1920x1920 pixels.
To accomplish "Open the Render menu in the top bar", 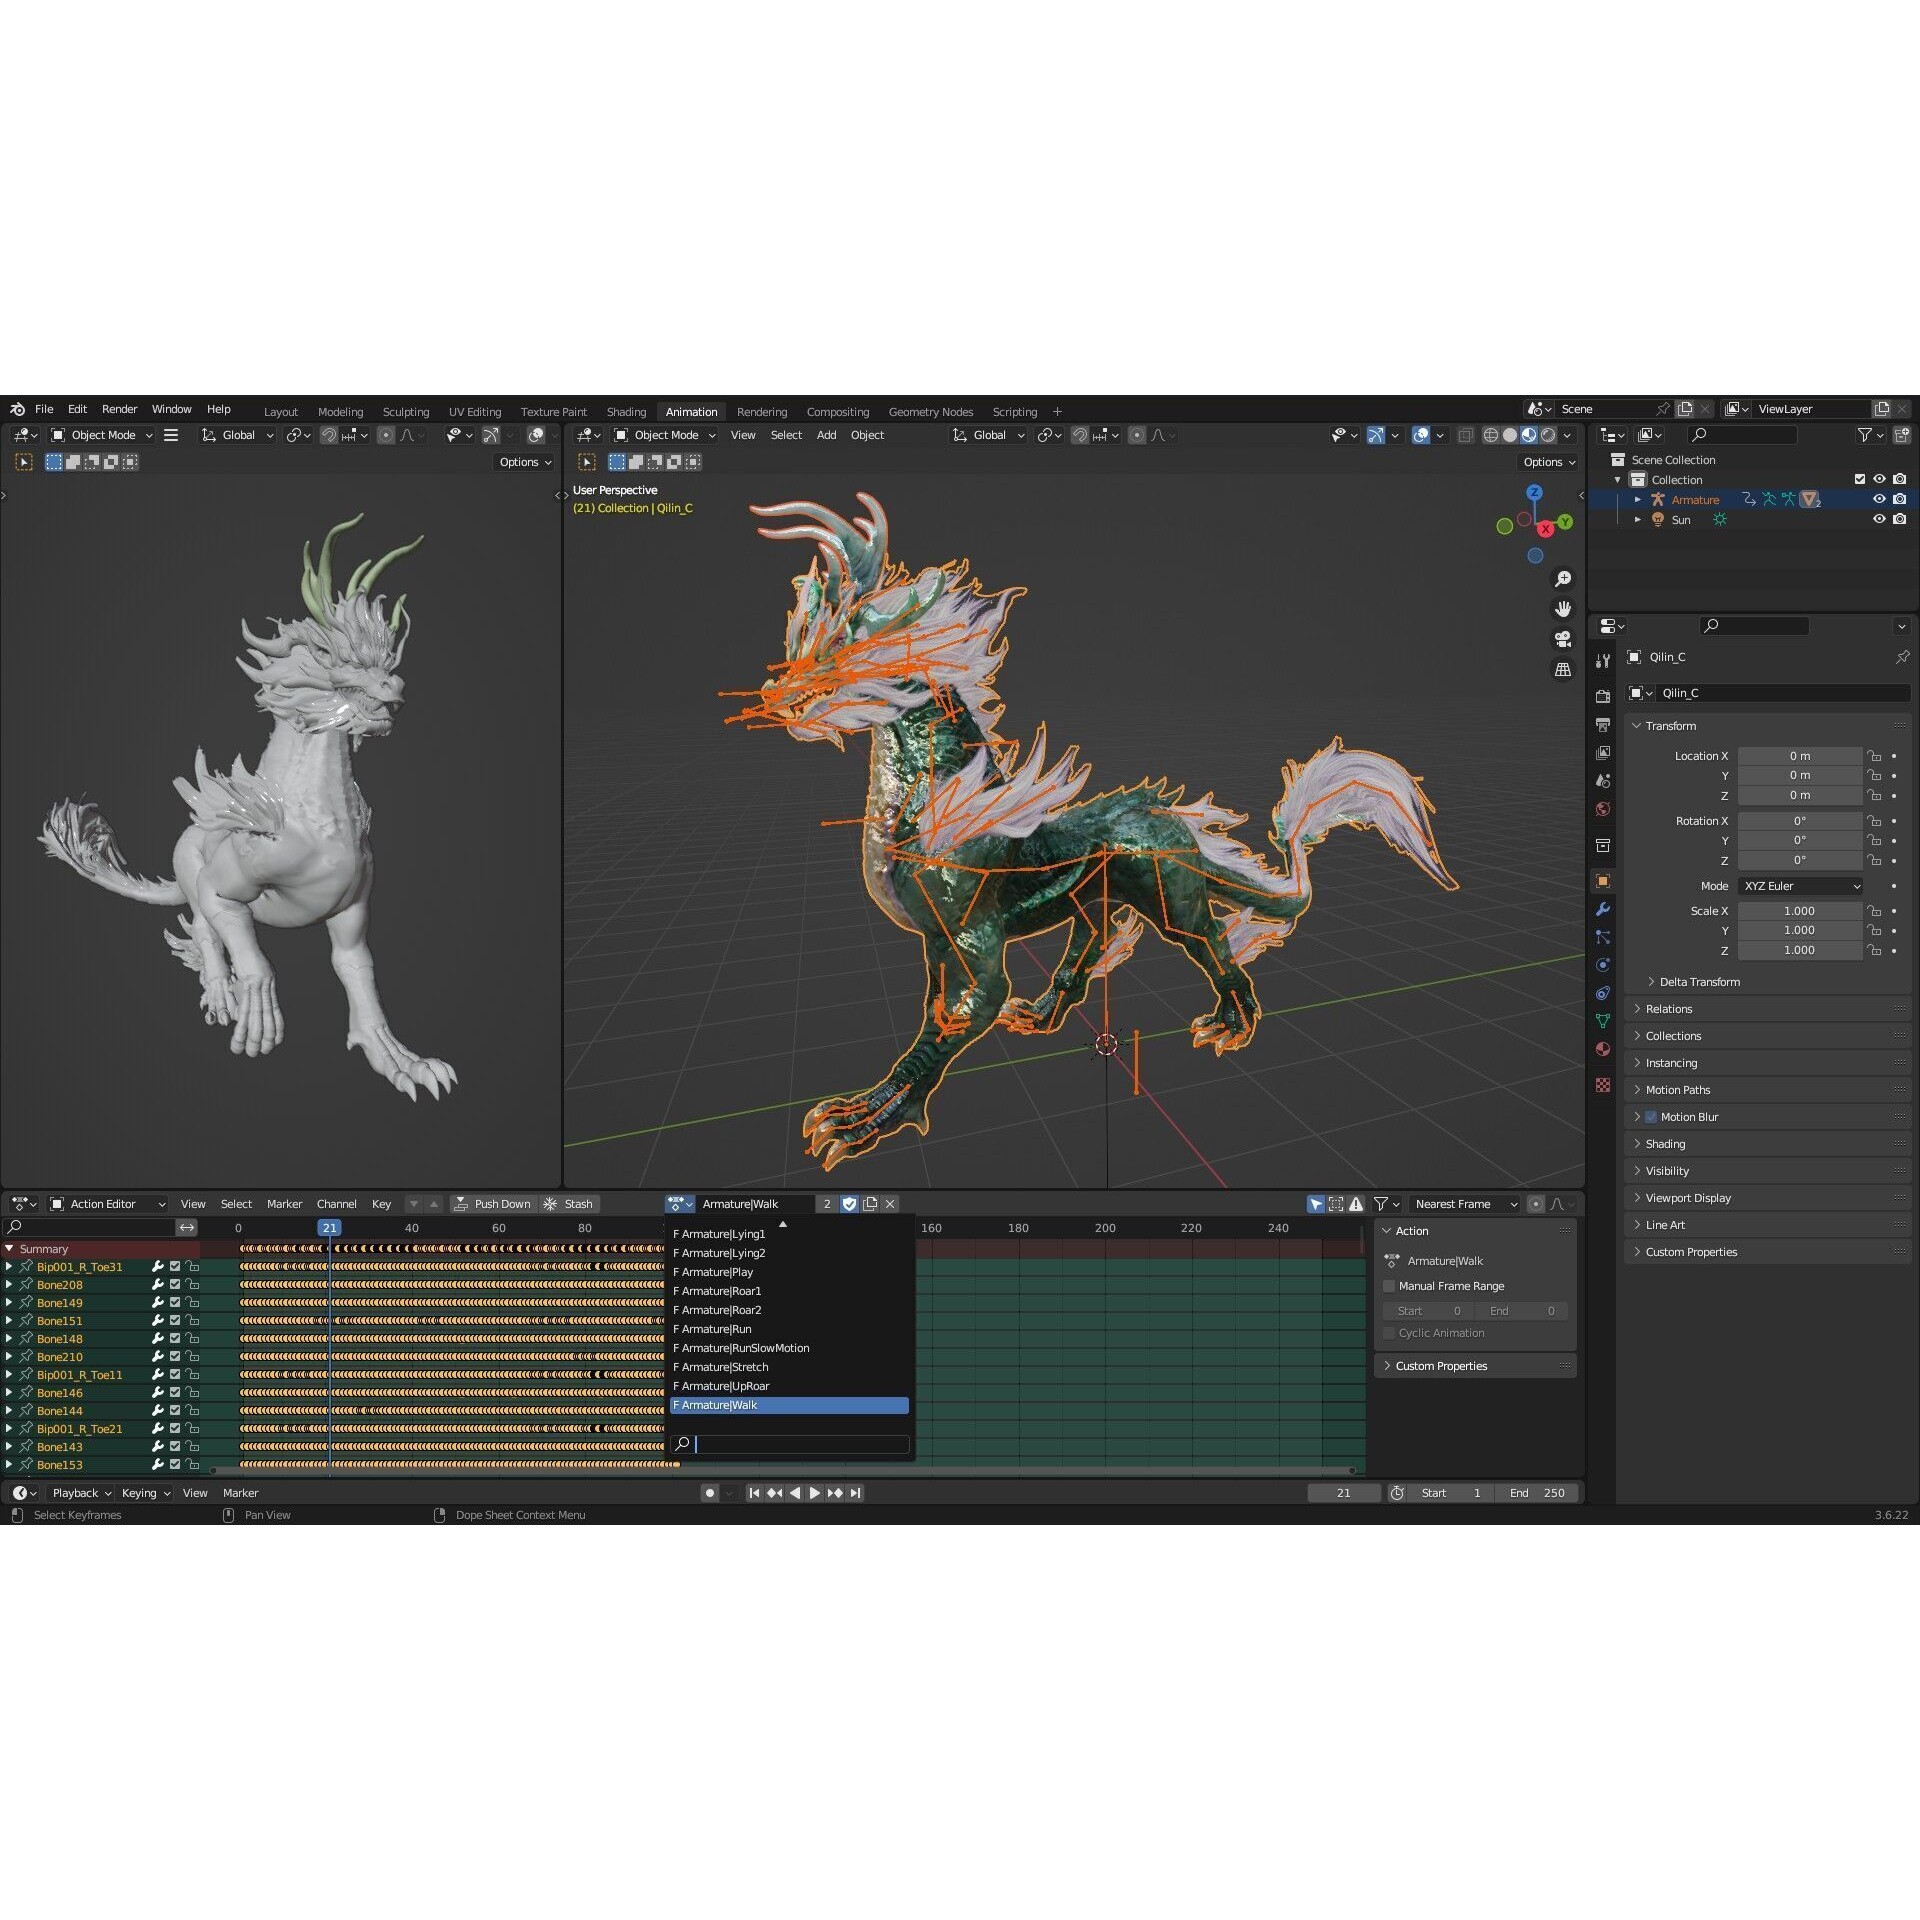I will point(120,408).
